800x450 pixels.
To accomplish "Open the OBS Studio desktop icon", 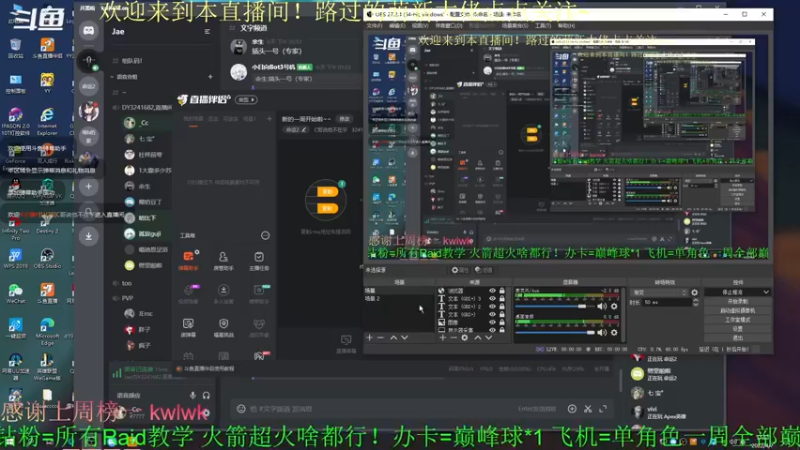I will tap(47, 259).
